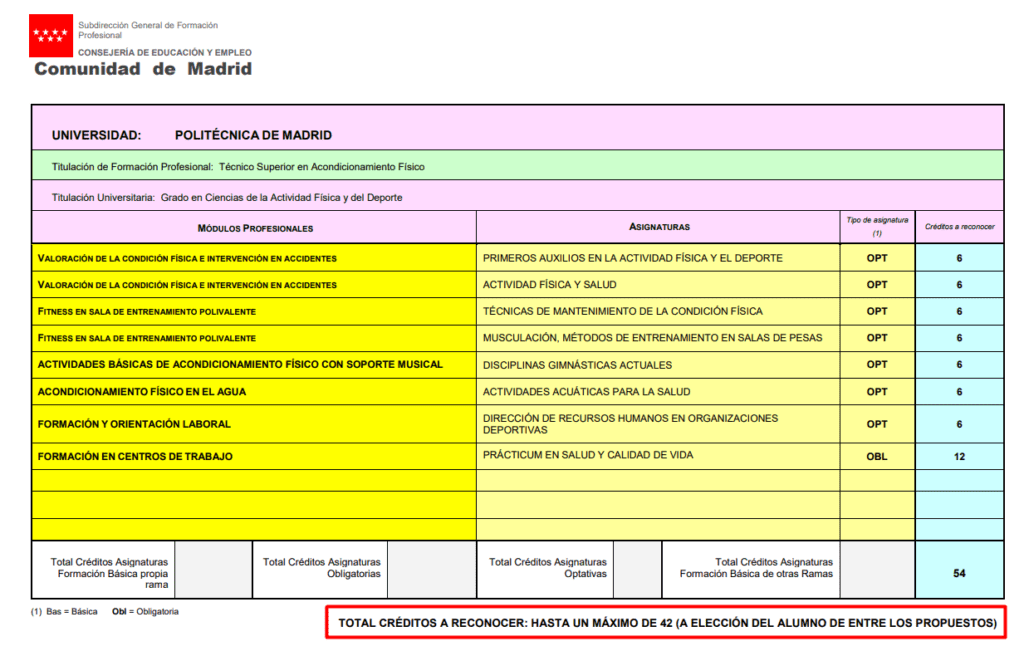Viewport: 1024px width, 651px height.
Task: Click the "6" credits for Técnicas de Mantenimiento
Action: click(959, 311)
